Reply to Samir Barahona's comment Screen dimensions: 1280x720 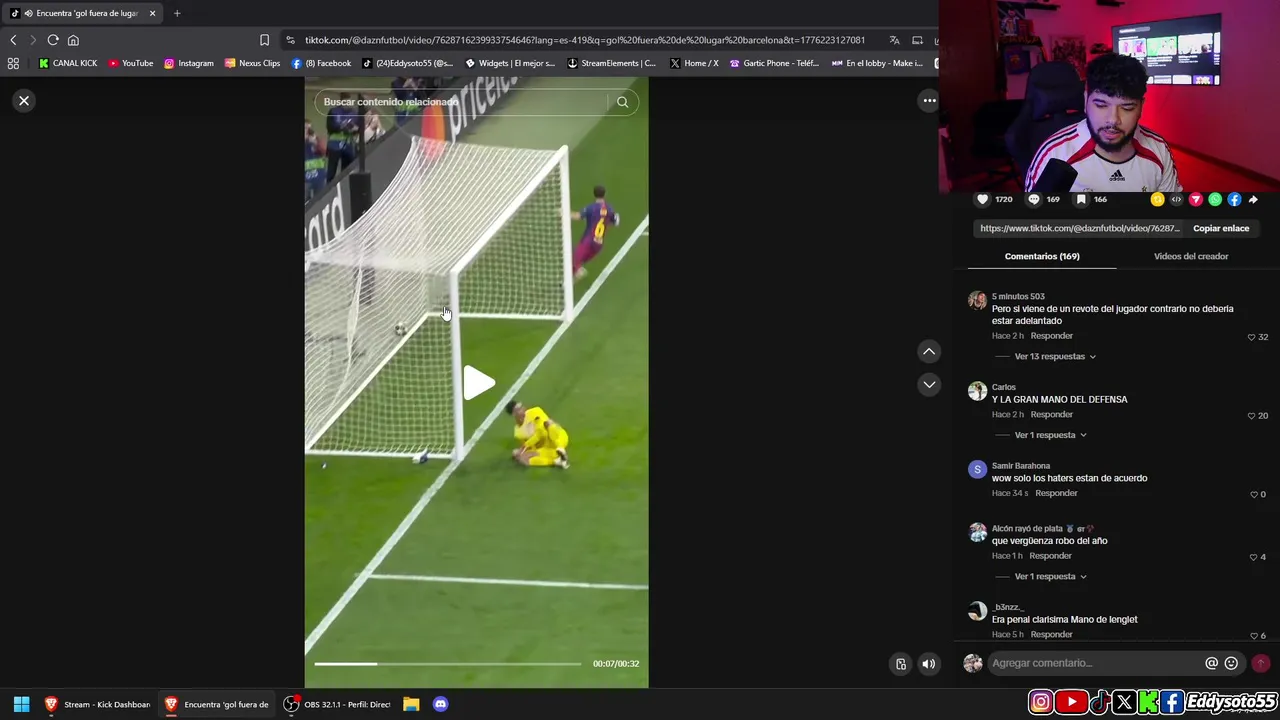point(1056,493)
